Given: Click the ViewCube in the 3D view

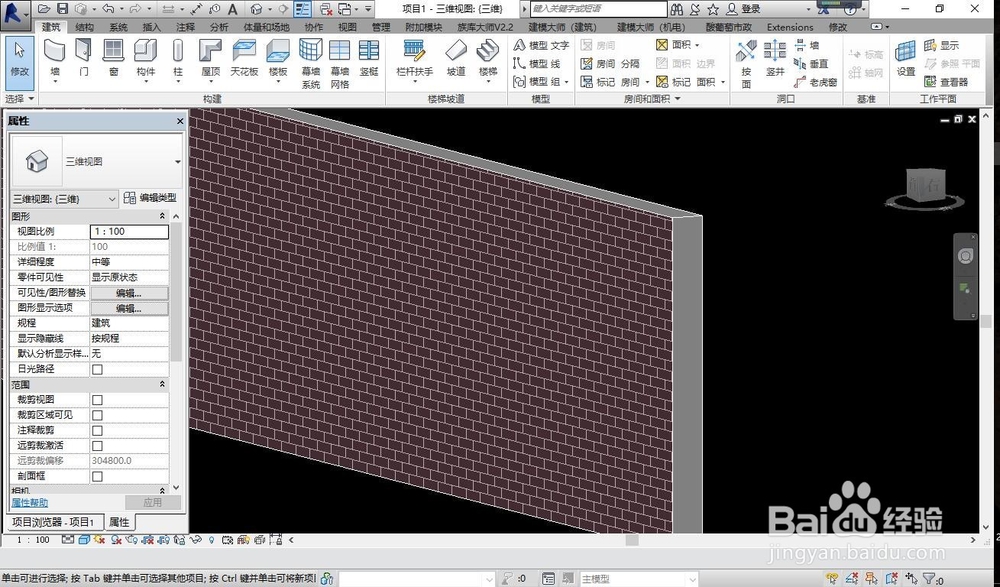Looking at the screenshot, I should click(x=925, y=187).
